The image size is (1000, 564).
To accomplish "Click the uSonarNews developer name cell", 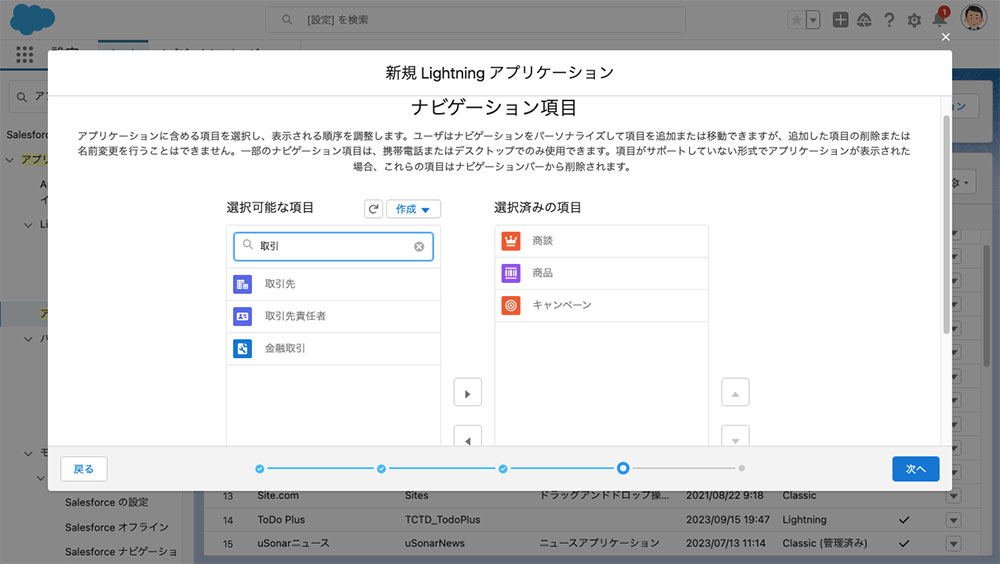I will 434,543.
